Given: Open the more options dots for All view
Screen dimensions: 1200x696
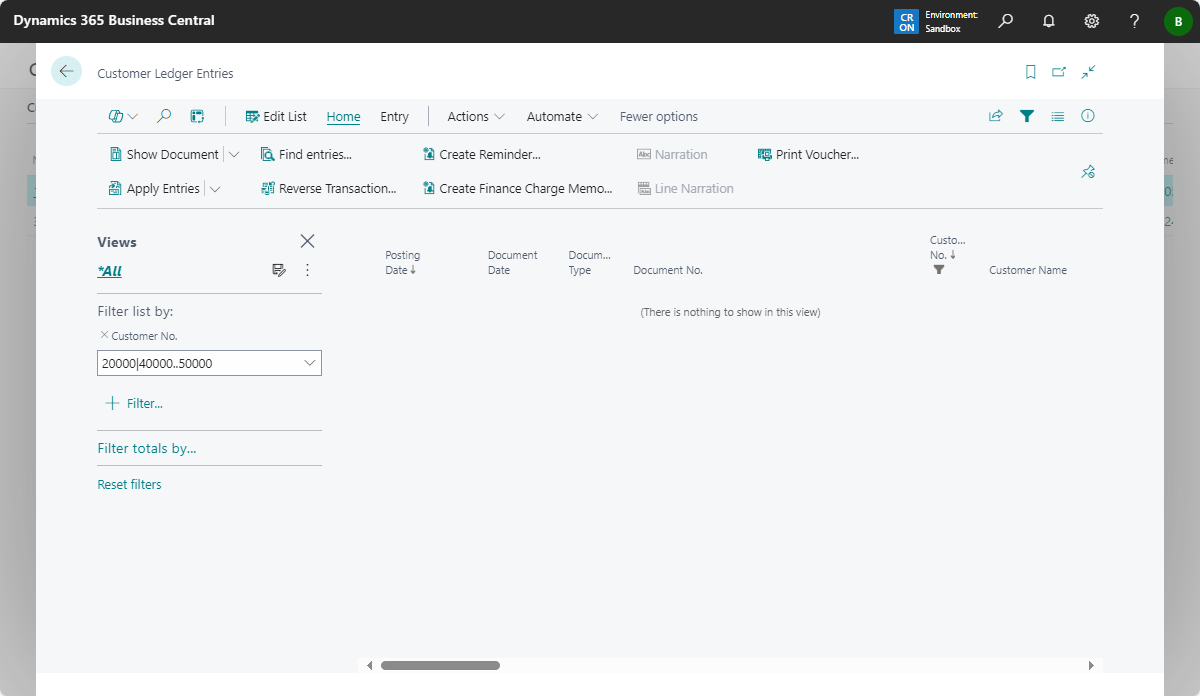Looking at the screenshot, I should coord(307,270).
